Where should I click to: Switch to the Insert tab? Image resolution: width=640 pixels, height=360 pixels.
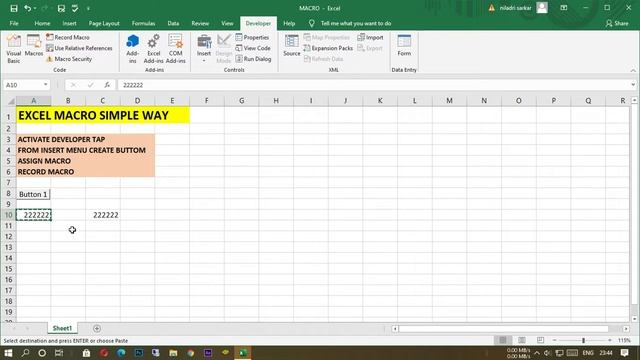[x=69, y=23]
